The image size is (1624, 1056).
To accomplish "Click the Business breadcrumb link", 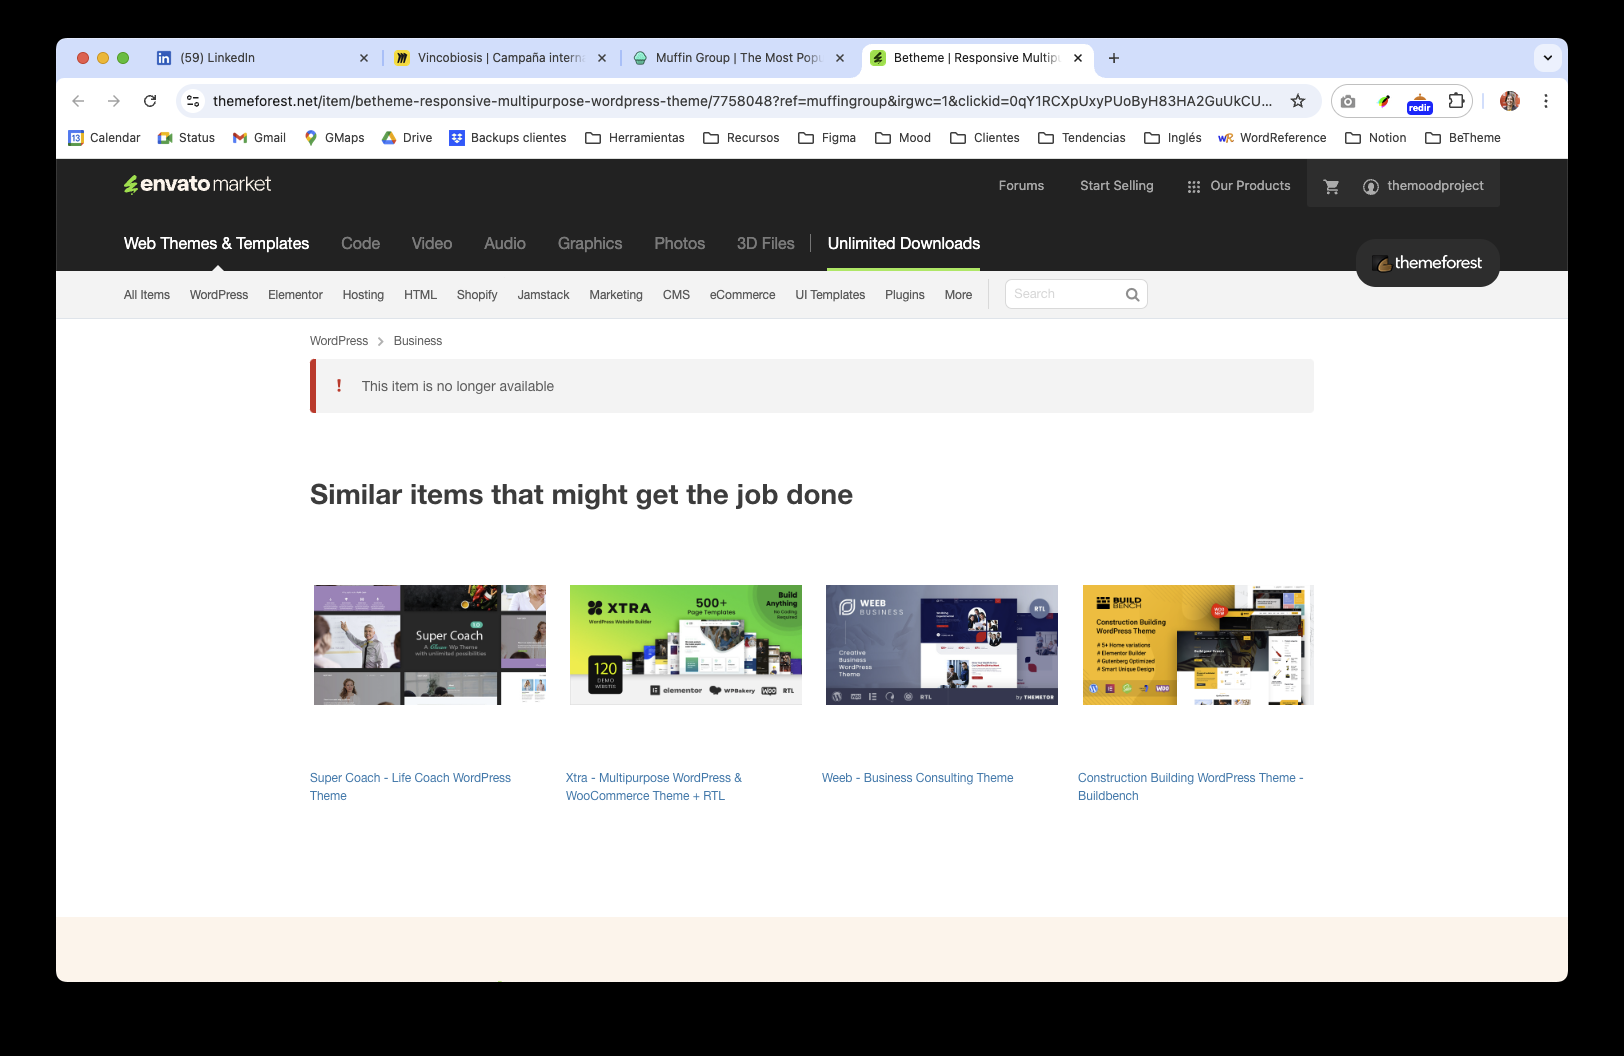I will click(418, 341).
